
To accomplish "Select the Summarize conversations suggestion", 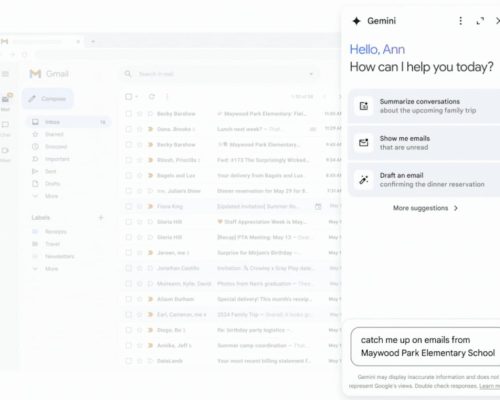I will click(424, 106).
